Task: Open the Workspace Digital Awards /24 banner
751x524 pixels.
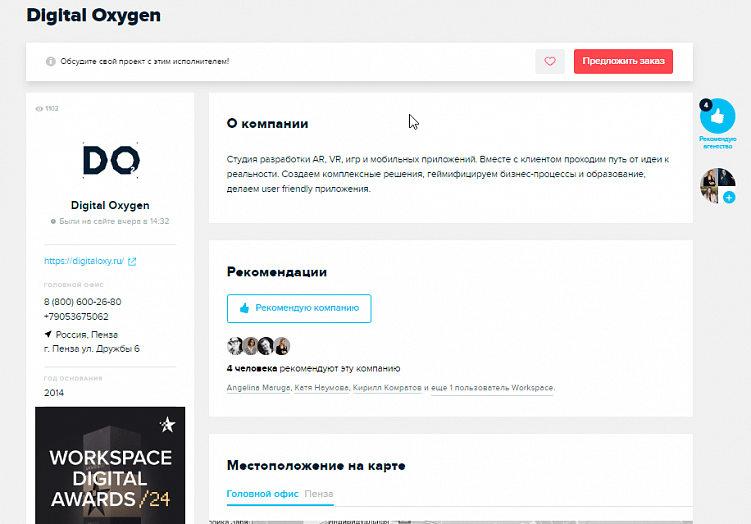Action: coord(110,466)
